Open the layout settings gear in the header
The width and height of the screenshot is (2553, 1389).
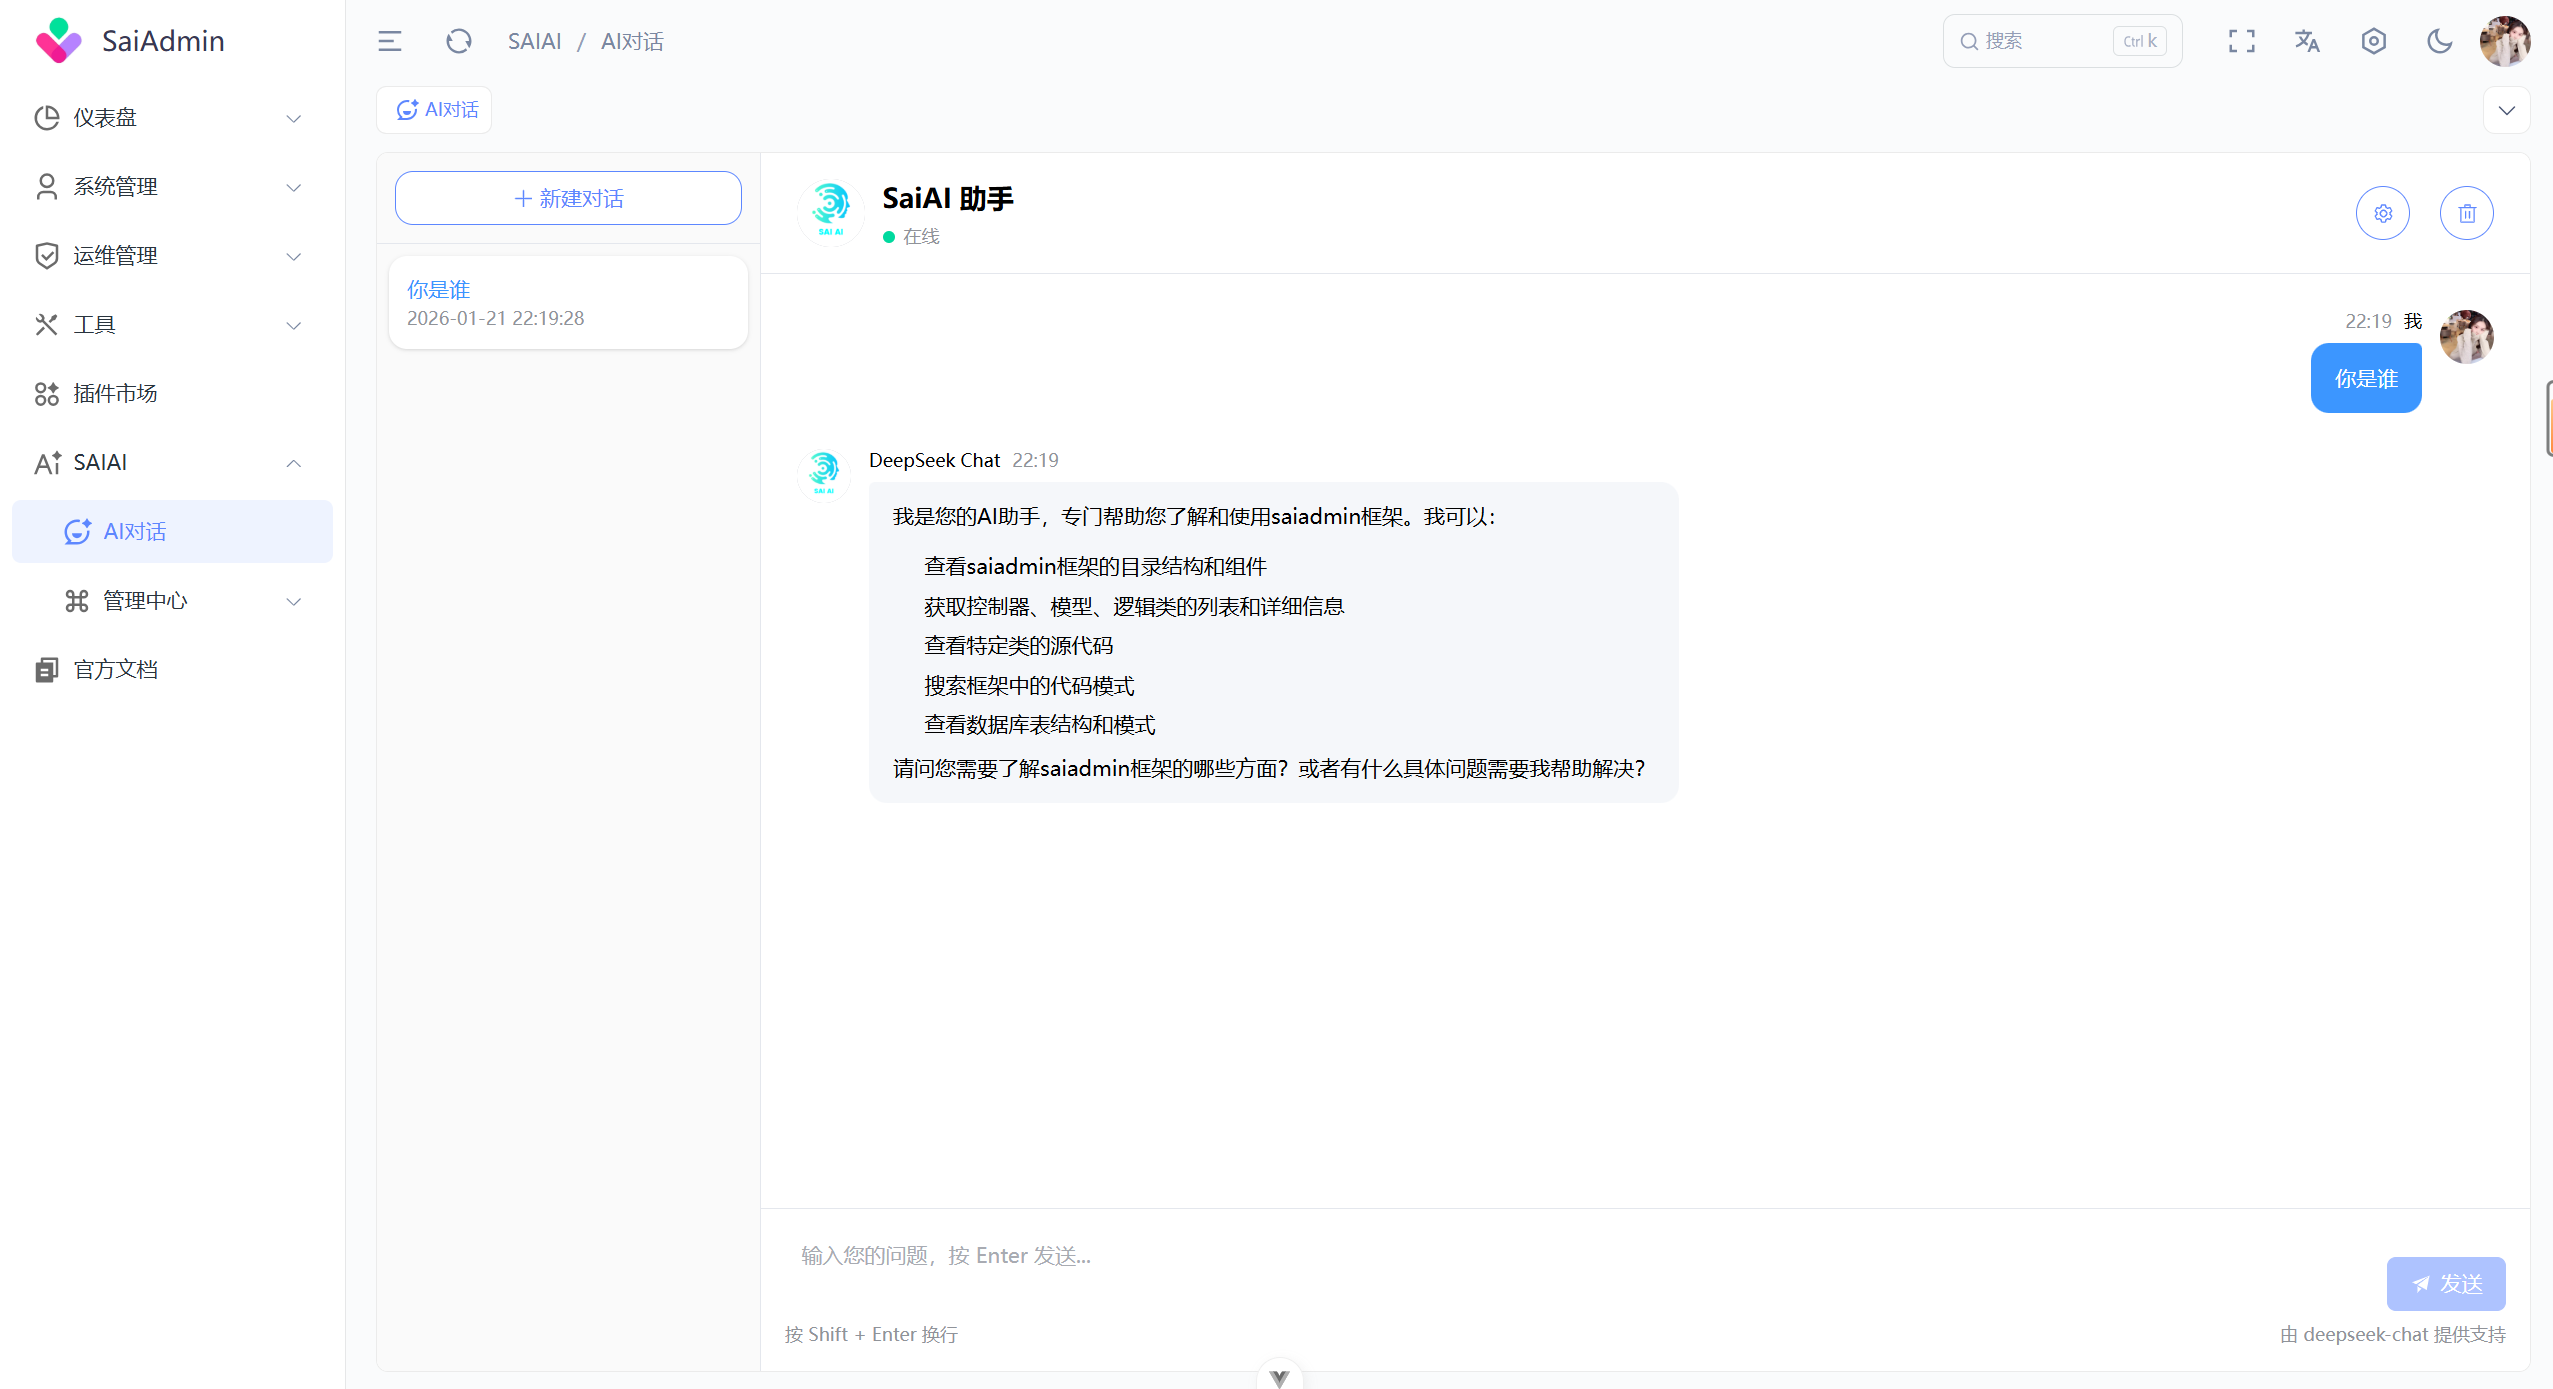[2372, 41]
